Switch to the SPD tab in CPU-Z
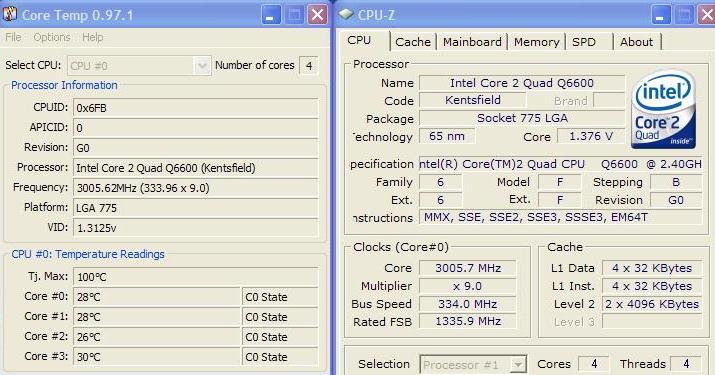 coord(584,42)
